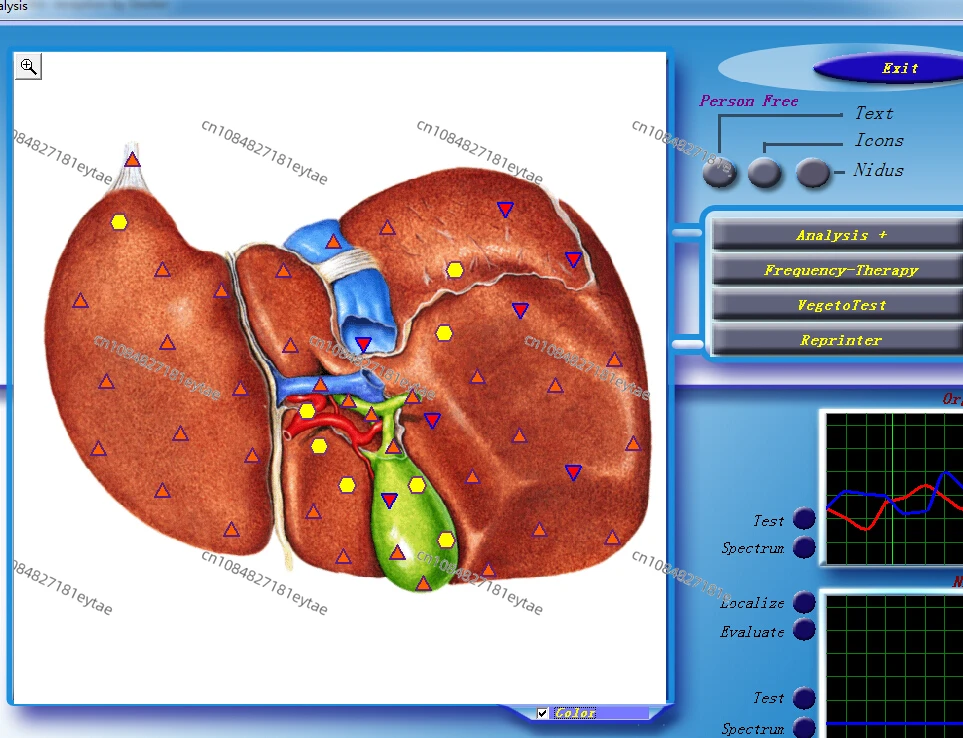Image resolution: width=963 pixels, height=738 pixels.
Task: Select the Localize radio button
Action: [804, 602]
